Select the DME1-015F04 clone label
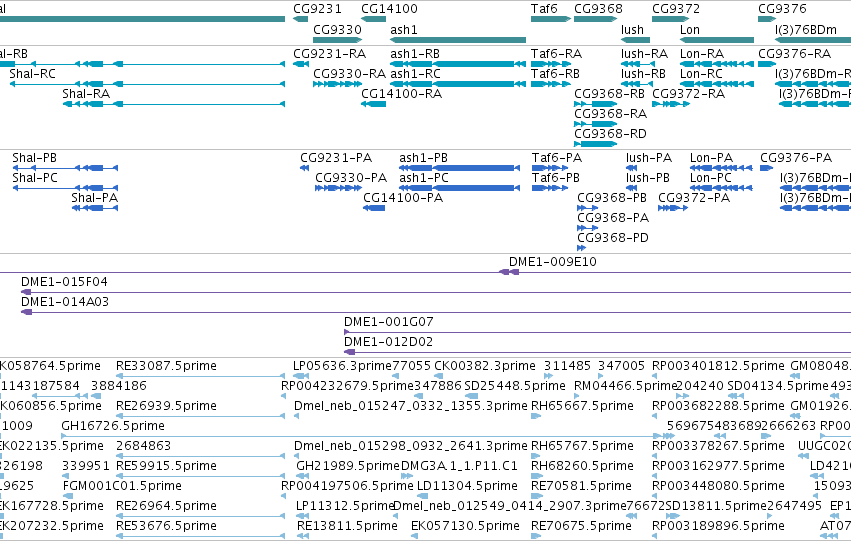The height and width of the screenshot is (541, 851). point(64,282)
